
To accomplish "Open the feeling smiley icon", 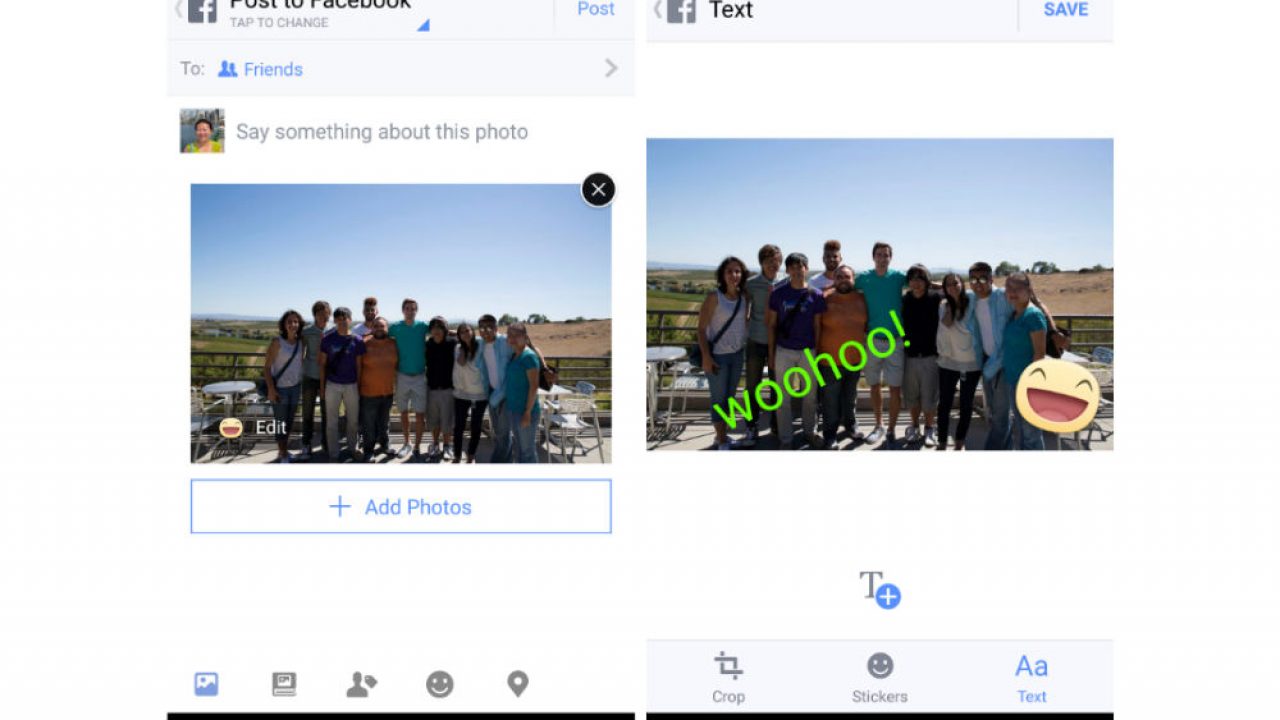I will pyautogui.click(x=440, y=684).
